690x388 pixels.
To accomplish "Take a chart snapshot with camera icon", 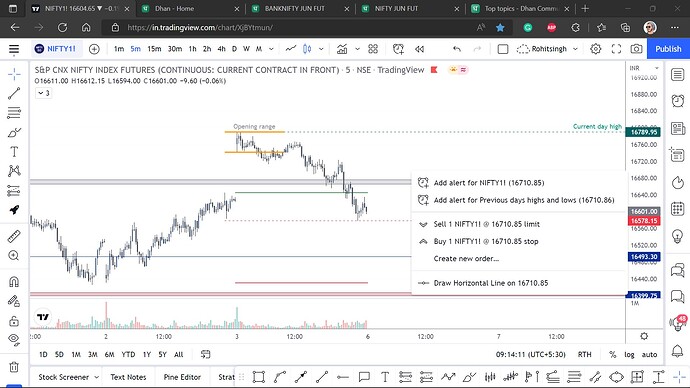I will point(636,49).
